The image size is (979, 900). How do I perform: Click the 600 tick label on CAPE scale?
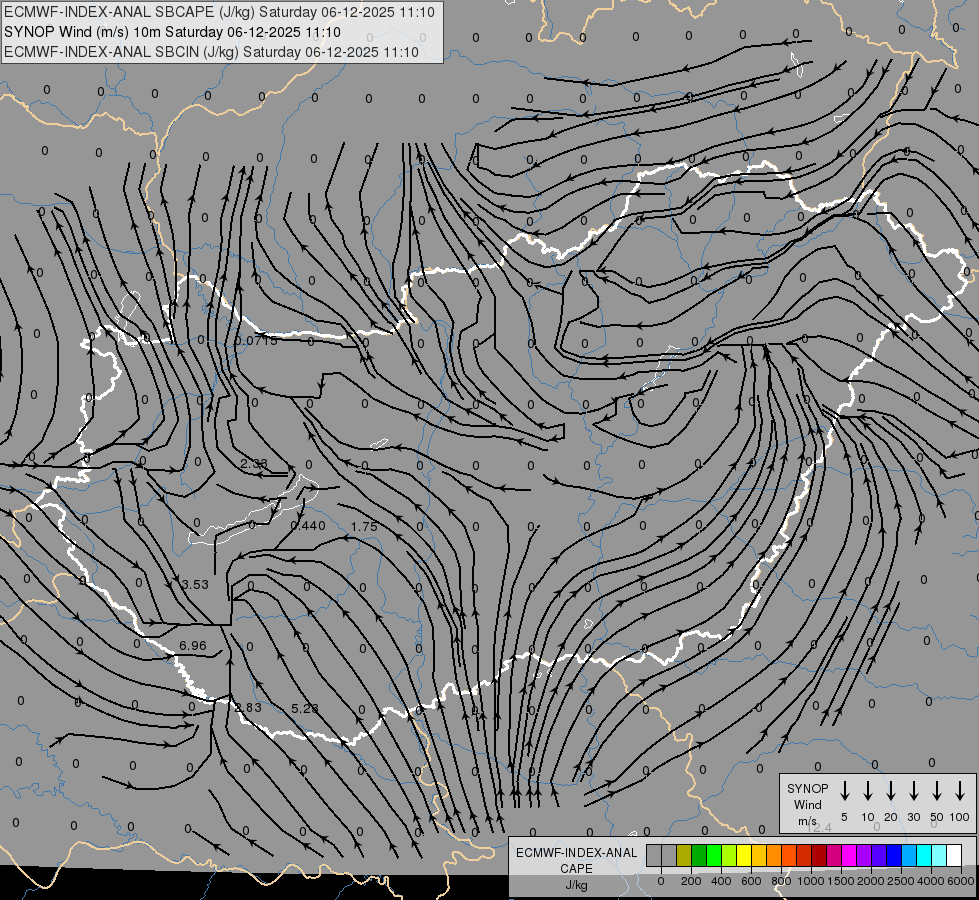(751, 881)
